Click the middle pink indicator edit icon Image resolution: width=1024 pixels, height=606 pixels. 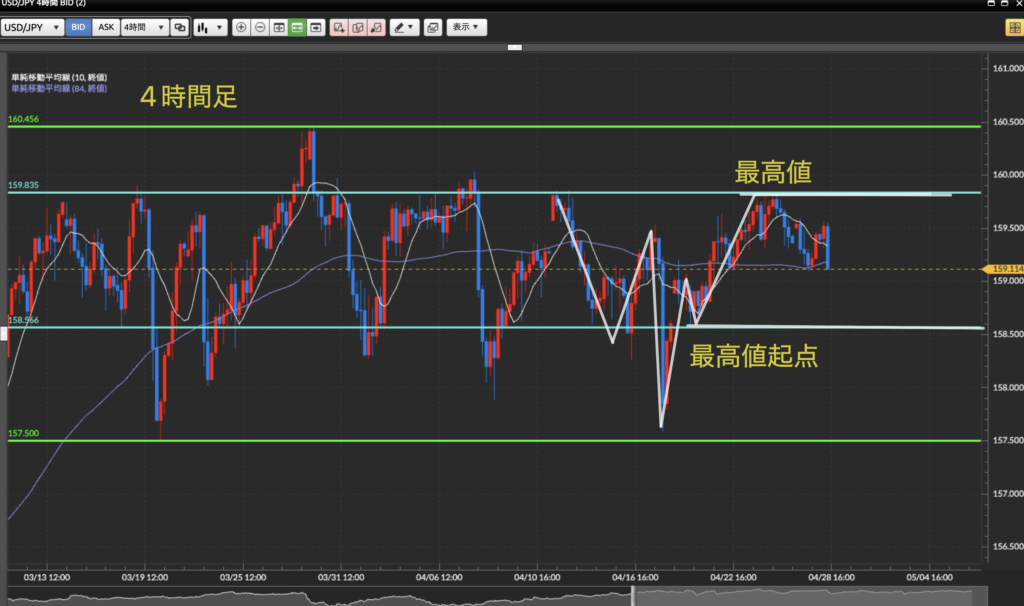click(358, 28)
